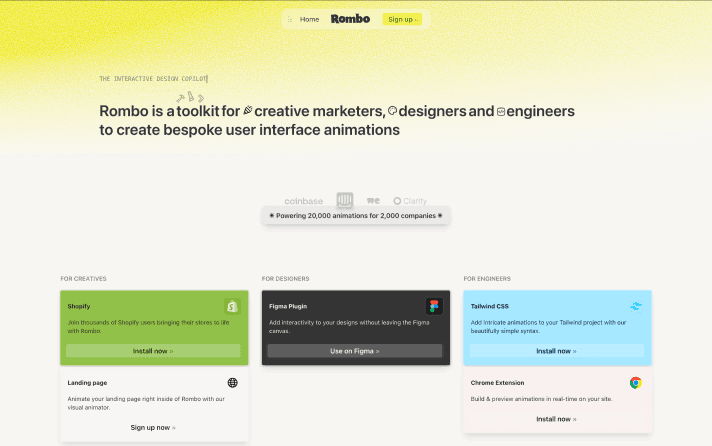The width and height of the screenshot is (712, 446).
Task: Click the Intercom logo icon
Action: tap(345, 199)
